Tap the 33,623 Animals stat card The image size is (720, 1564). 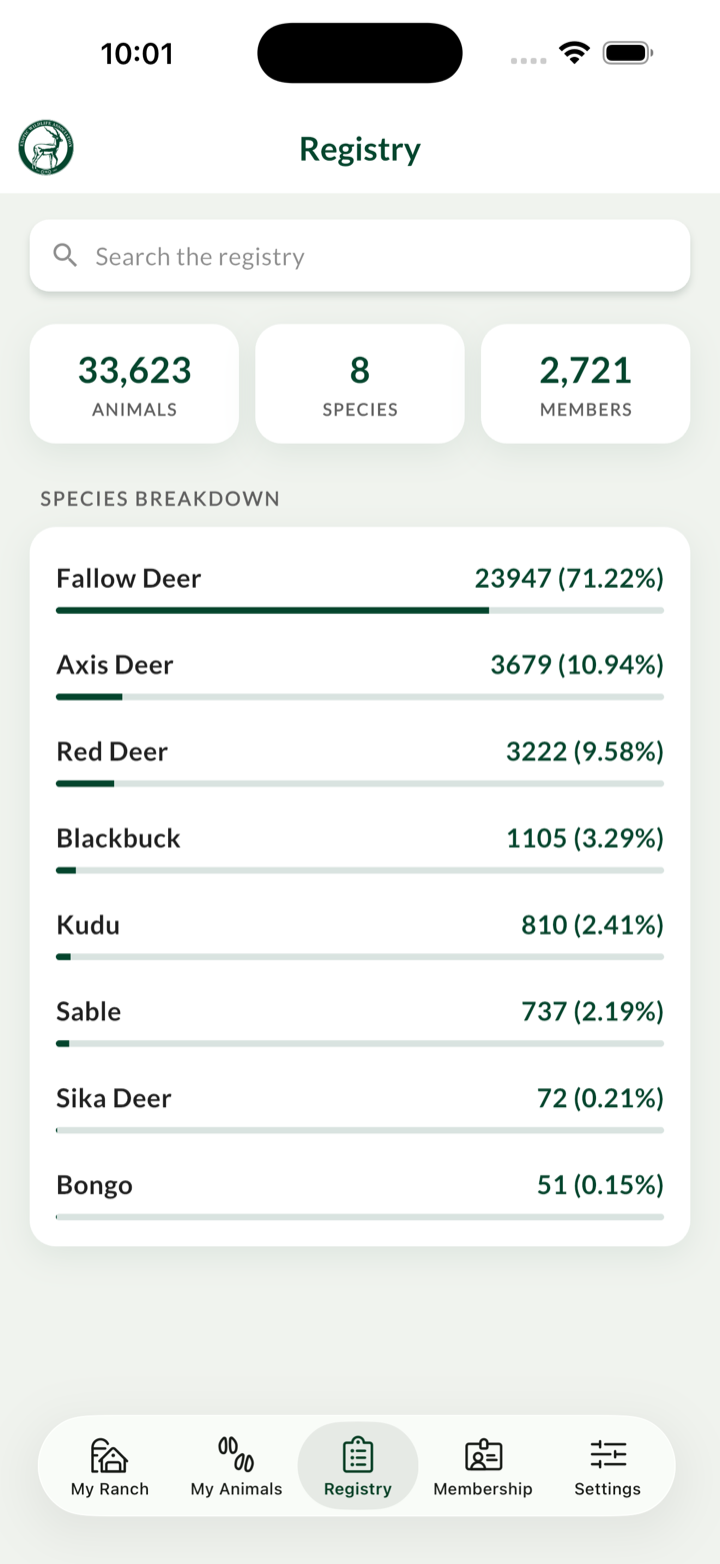(x=134, y=383)
